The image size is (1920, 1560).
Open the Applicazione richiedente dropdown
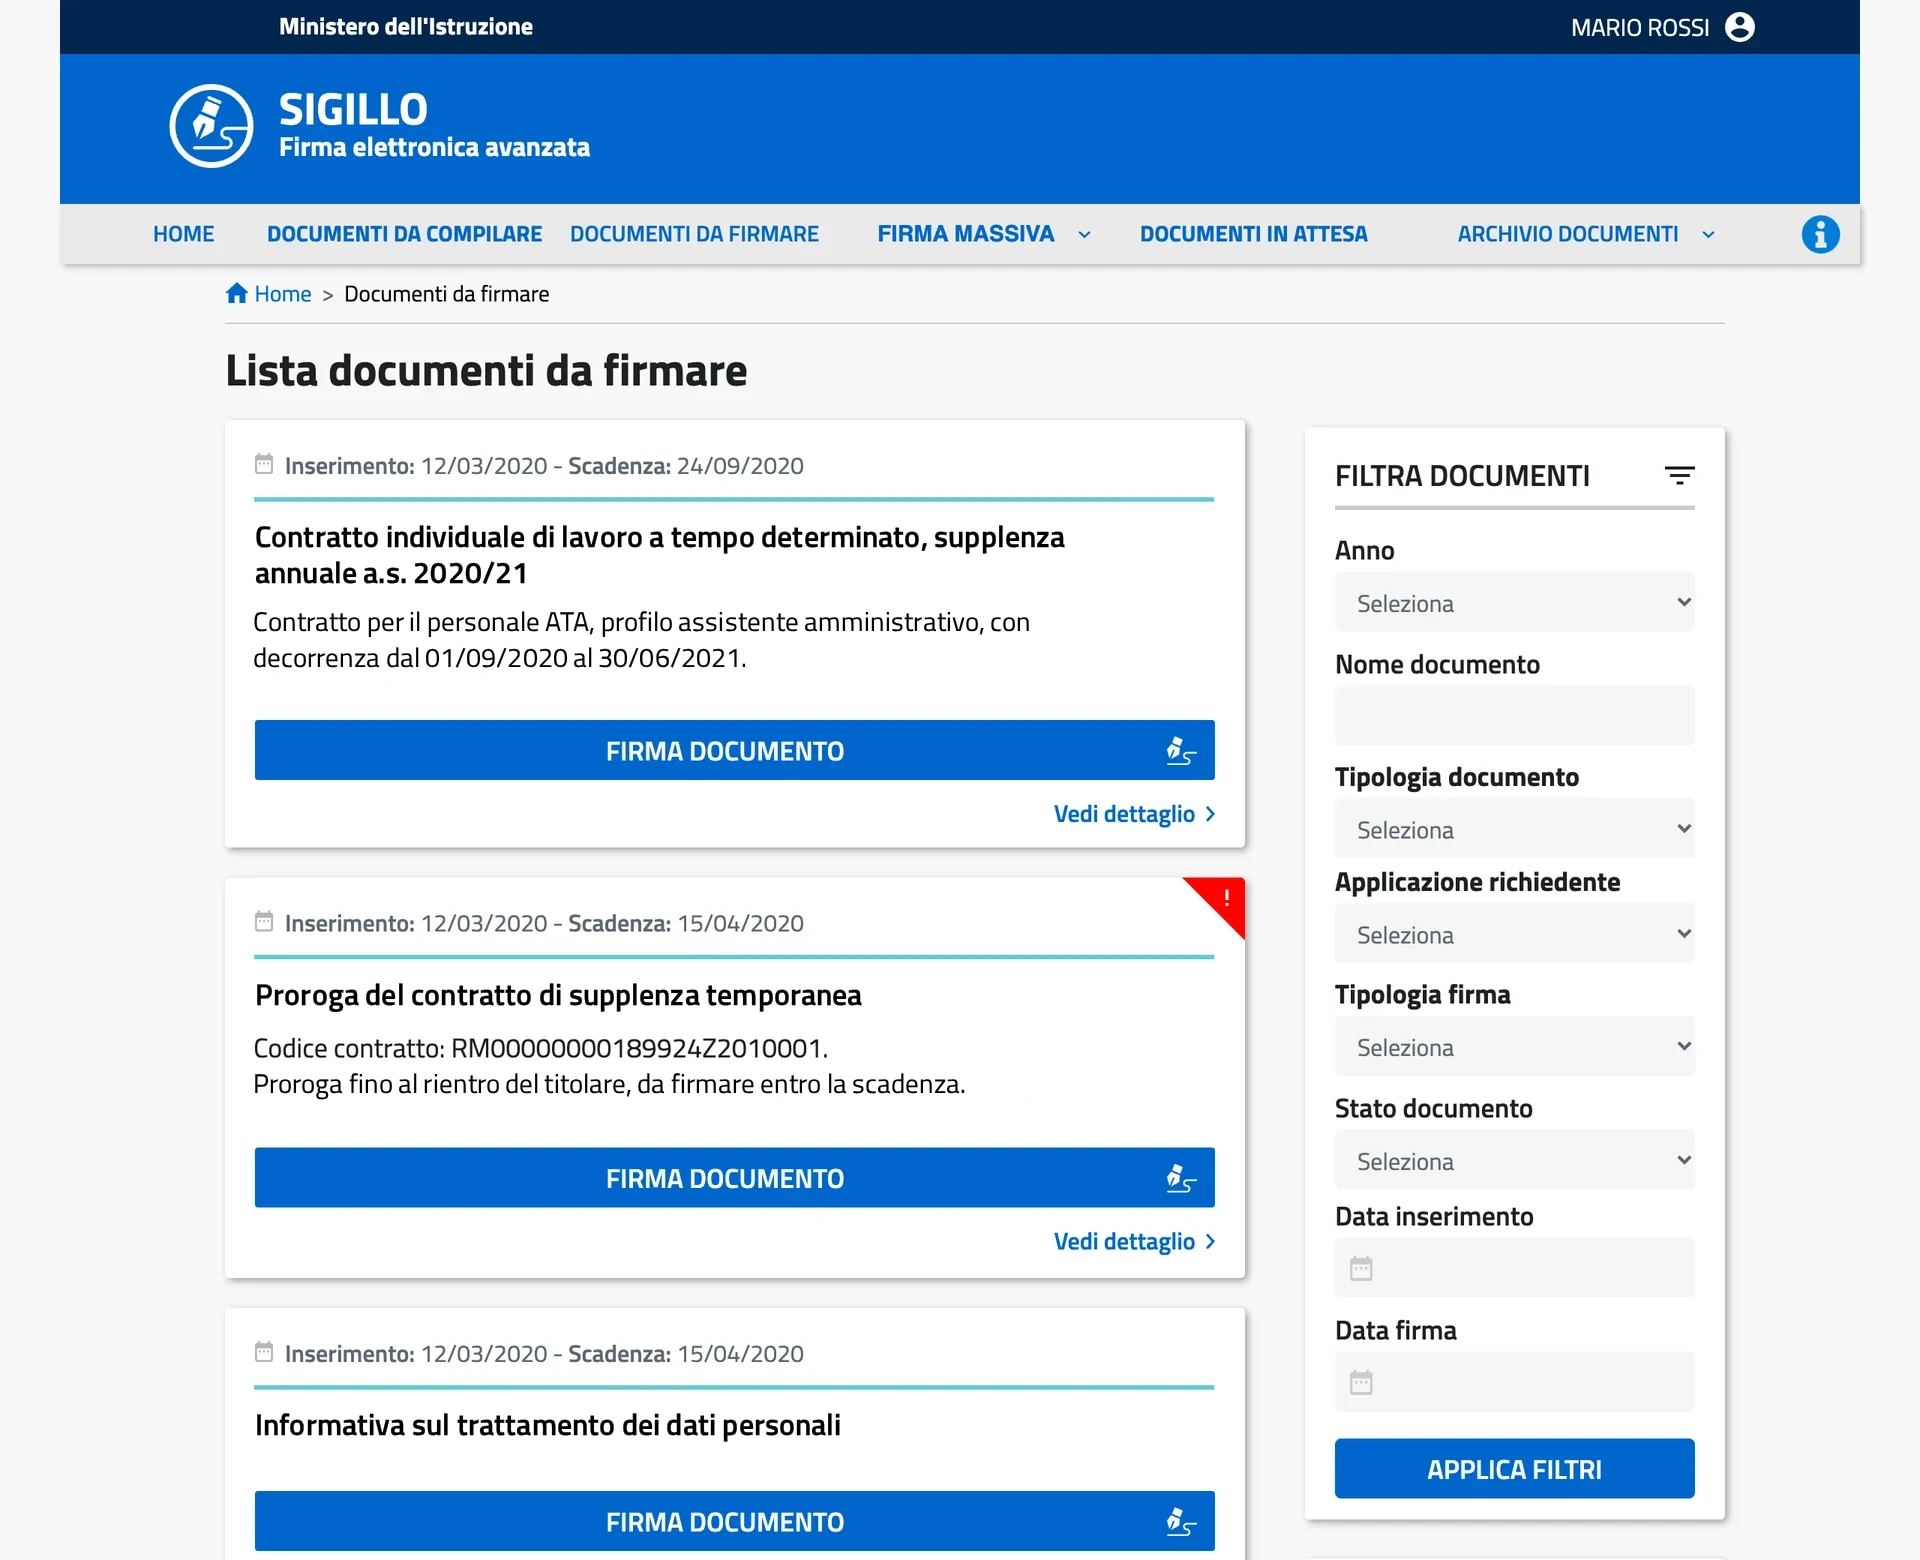[1514, 933]
